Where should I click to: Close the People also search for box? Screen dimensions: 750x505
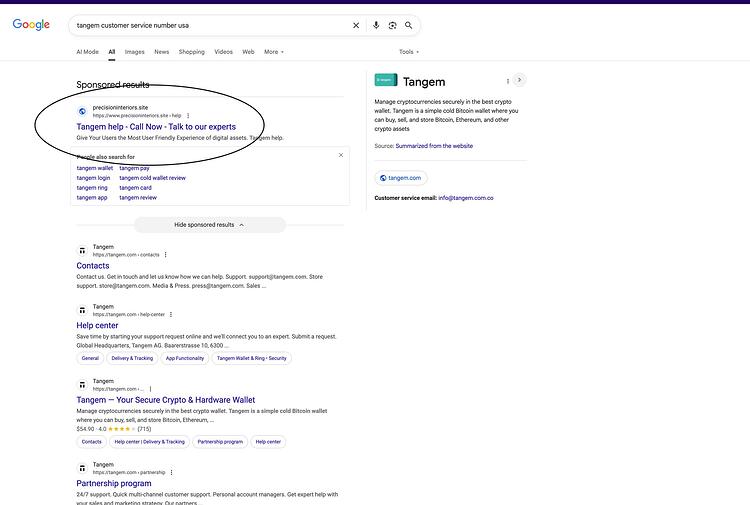(x=341, y=155)
